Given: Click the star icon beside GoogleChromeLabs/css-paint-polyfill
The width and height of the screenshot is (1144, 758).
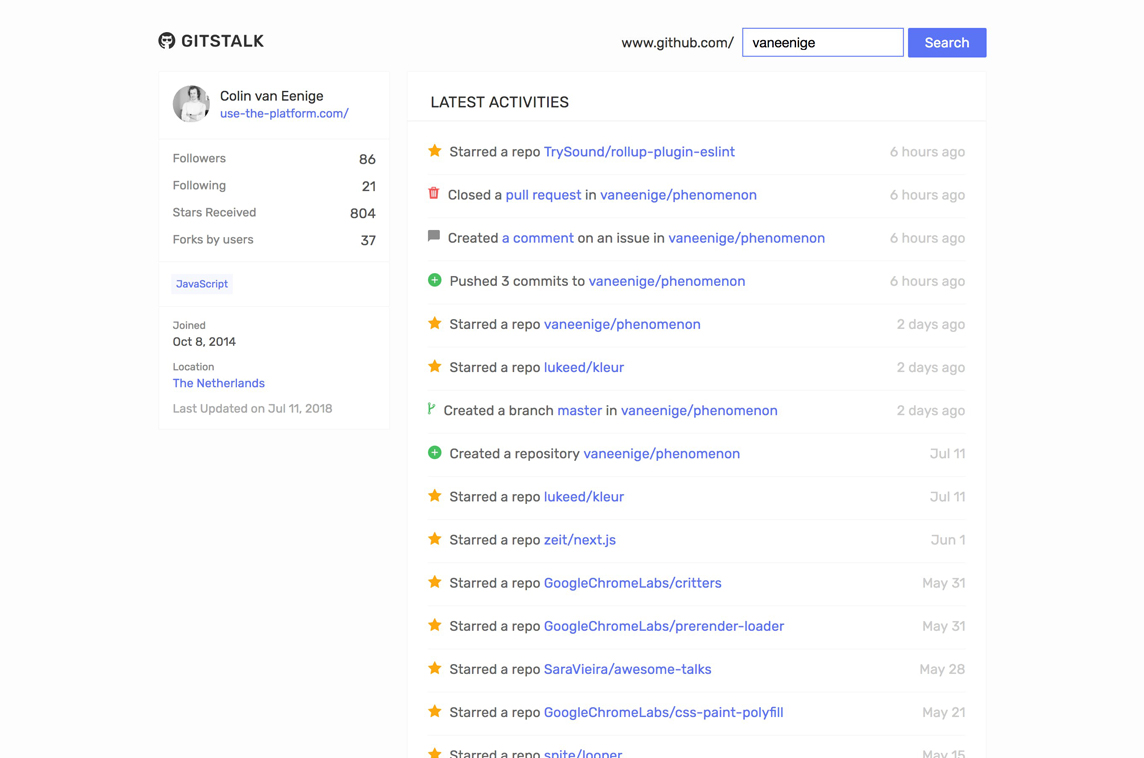Looking at the screenshot, I should point(435,711).
